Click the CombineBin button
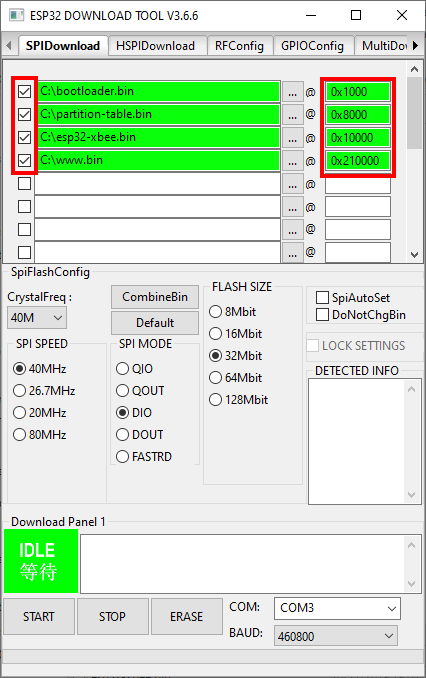 155,297
